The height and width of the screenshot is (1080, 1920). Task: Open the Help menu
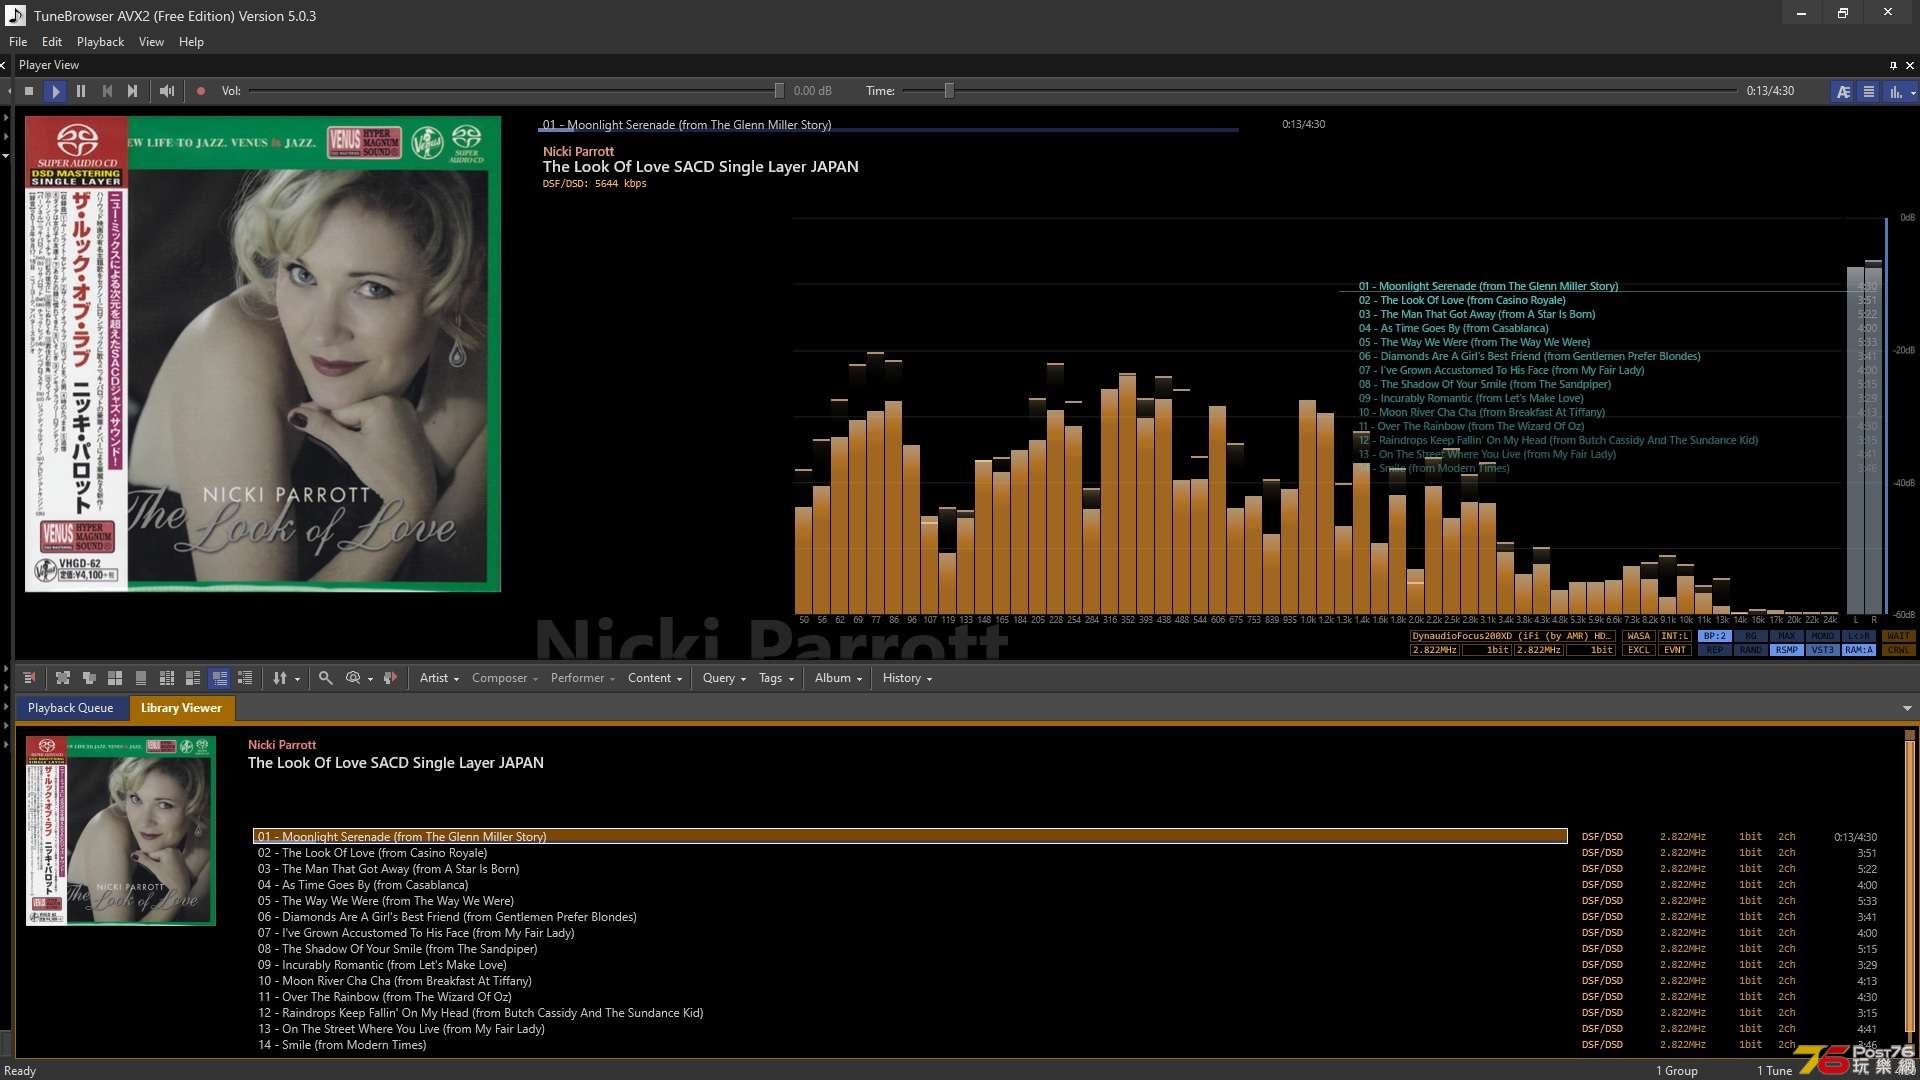(x=191, y=42)
